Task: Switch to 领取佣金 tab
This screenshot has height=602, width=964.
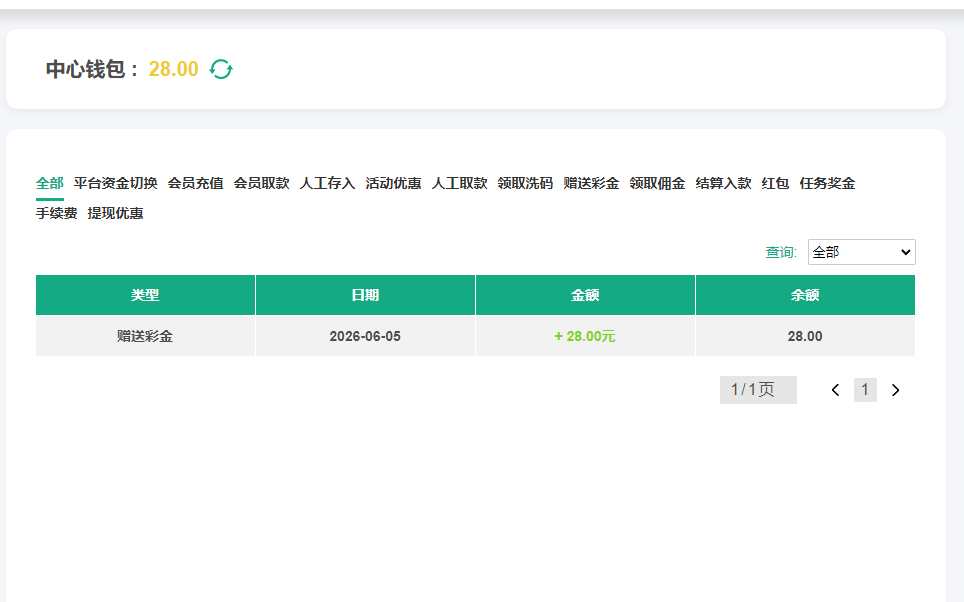Action: coord(657,183)
